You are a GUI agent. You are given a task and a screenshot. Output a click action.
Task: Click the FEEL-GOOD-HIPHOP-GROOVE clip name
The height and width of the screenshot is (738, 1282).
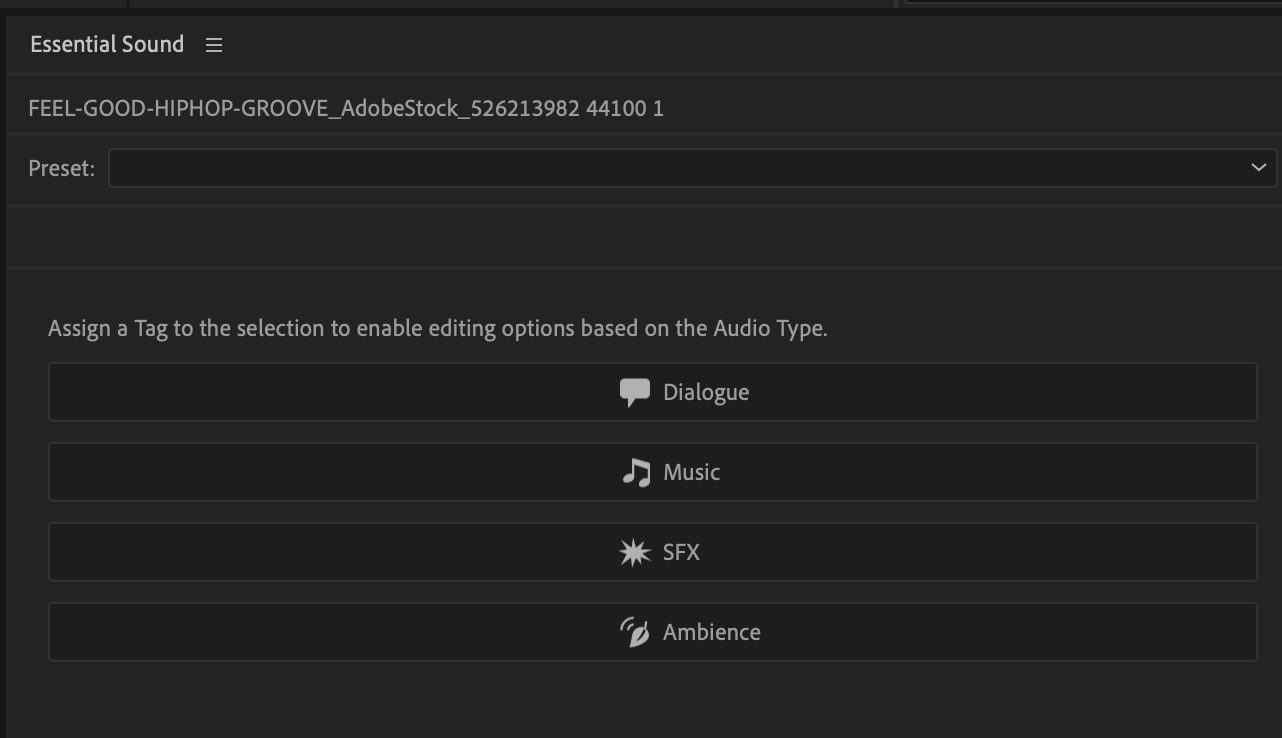(x=346, y=108)
